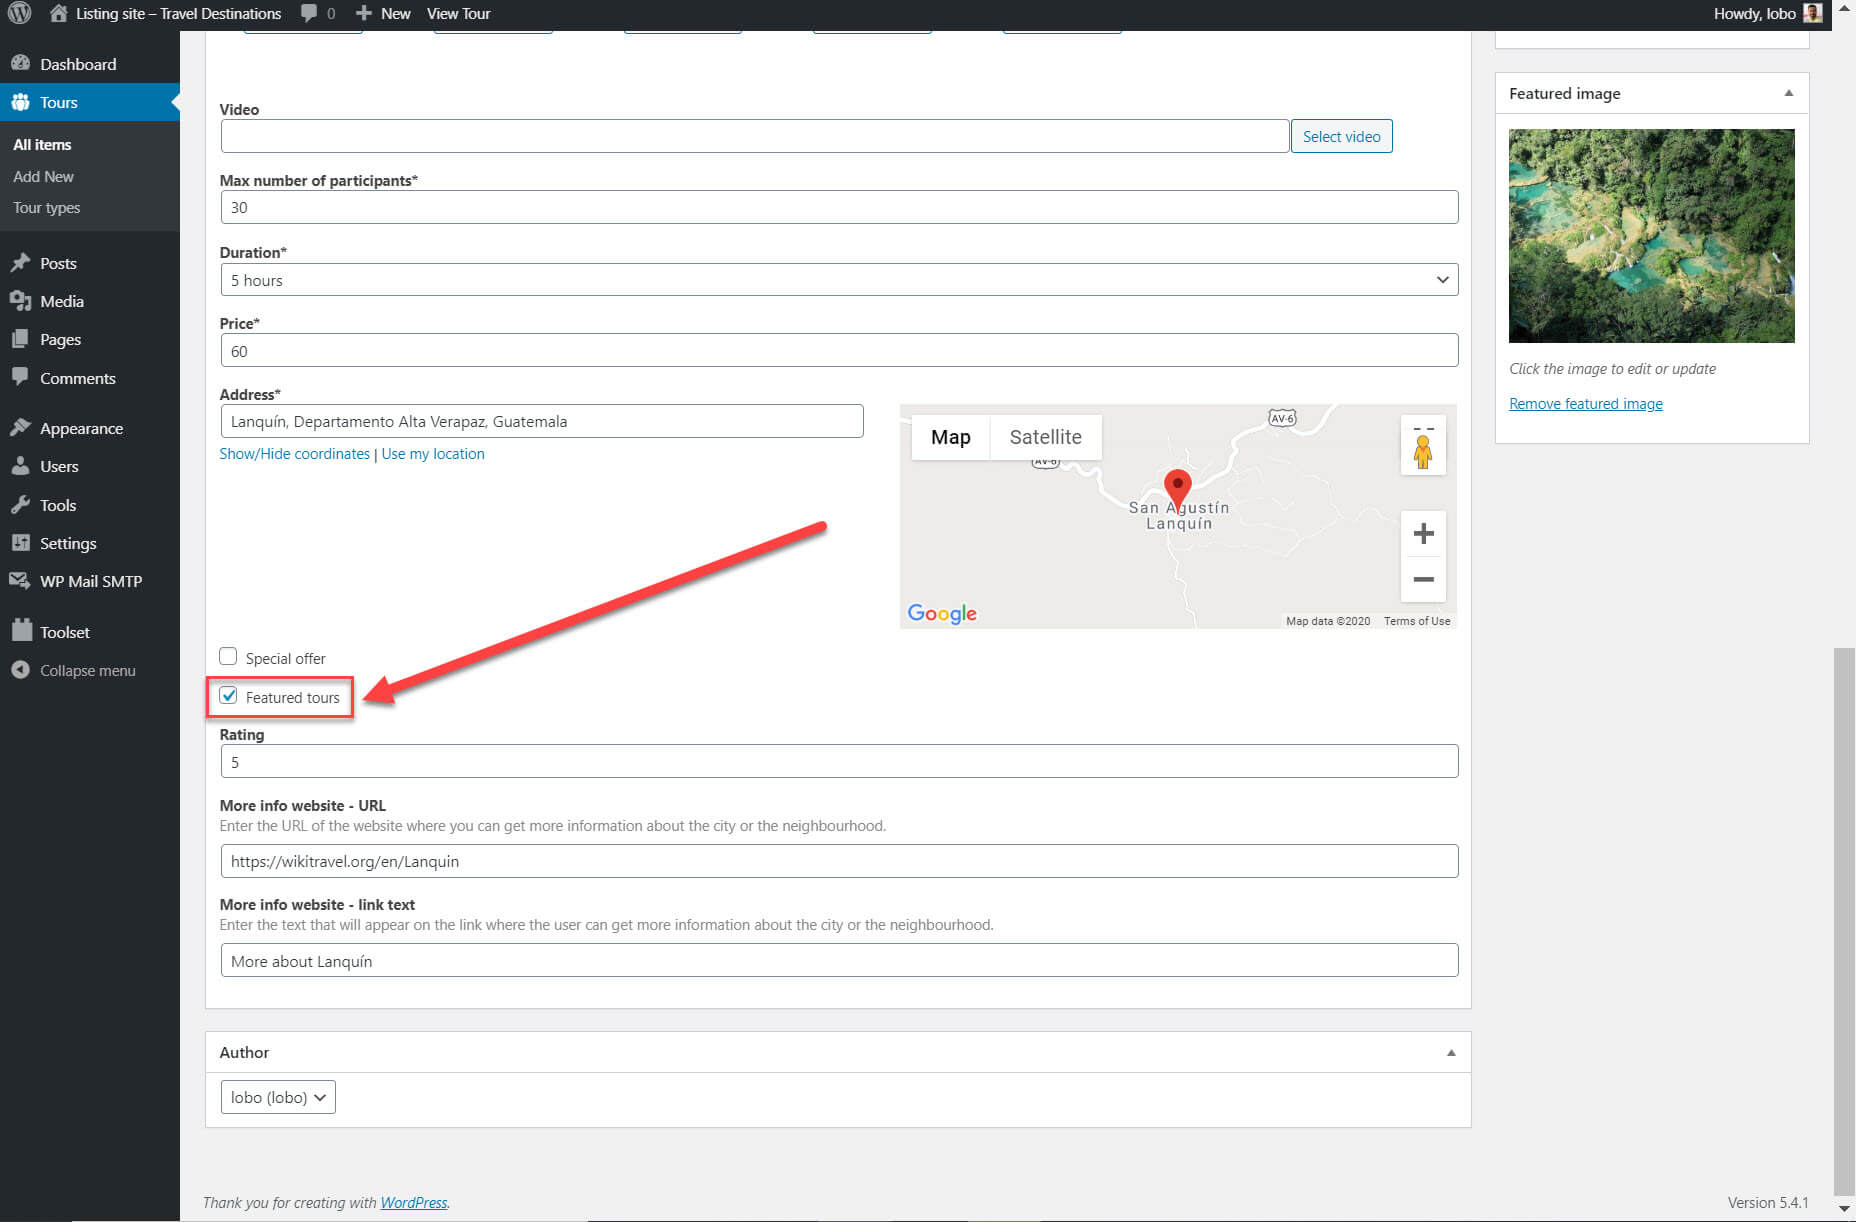
Task: Click the user avatar in admin bar
Action: pyautogui.click(x=1812, y=13)
